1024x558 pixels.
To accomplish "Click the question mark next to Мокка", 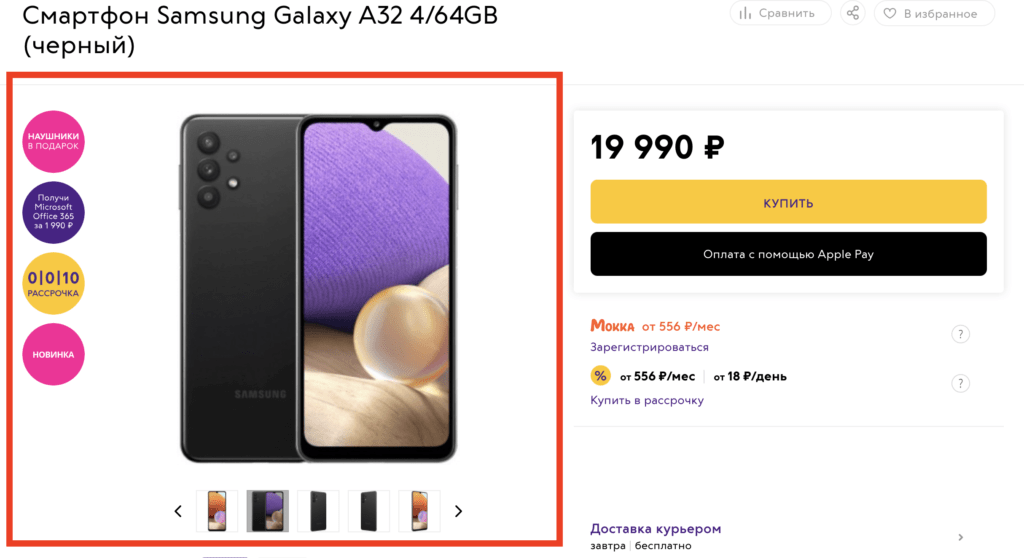I will (960, 334).
